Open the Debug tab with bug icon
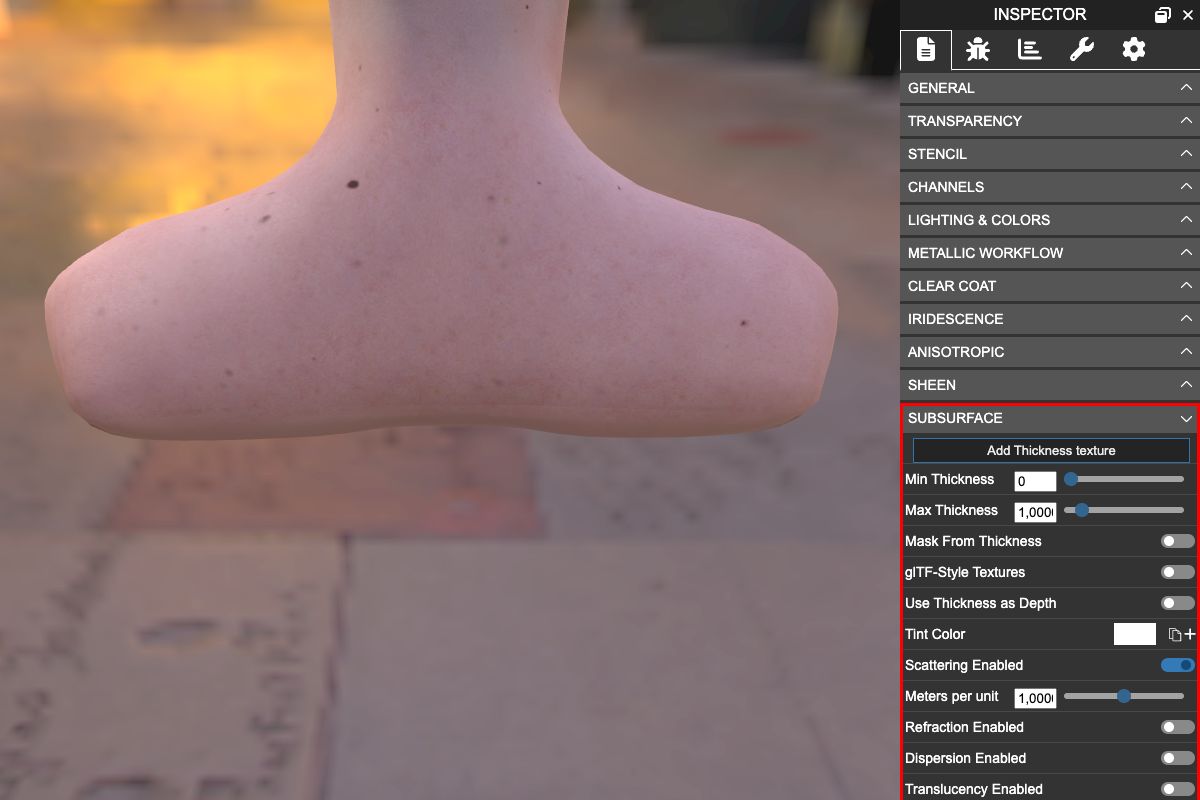 pyautogui.click(x=977, y=49)
